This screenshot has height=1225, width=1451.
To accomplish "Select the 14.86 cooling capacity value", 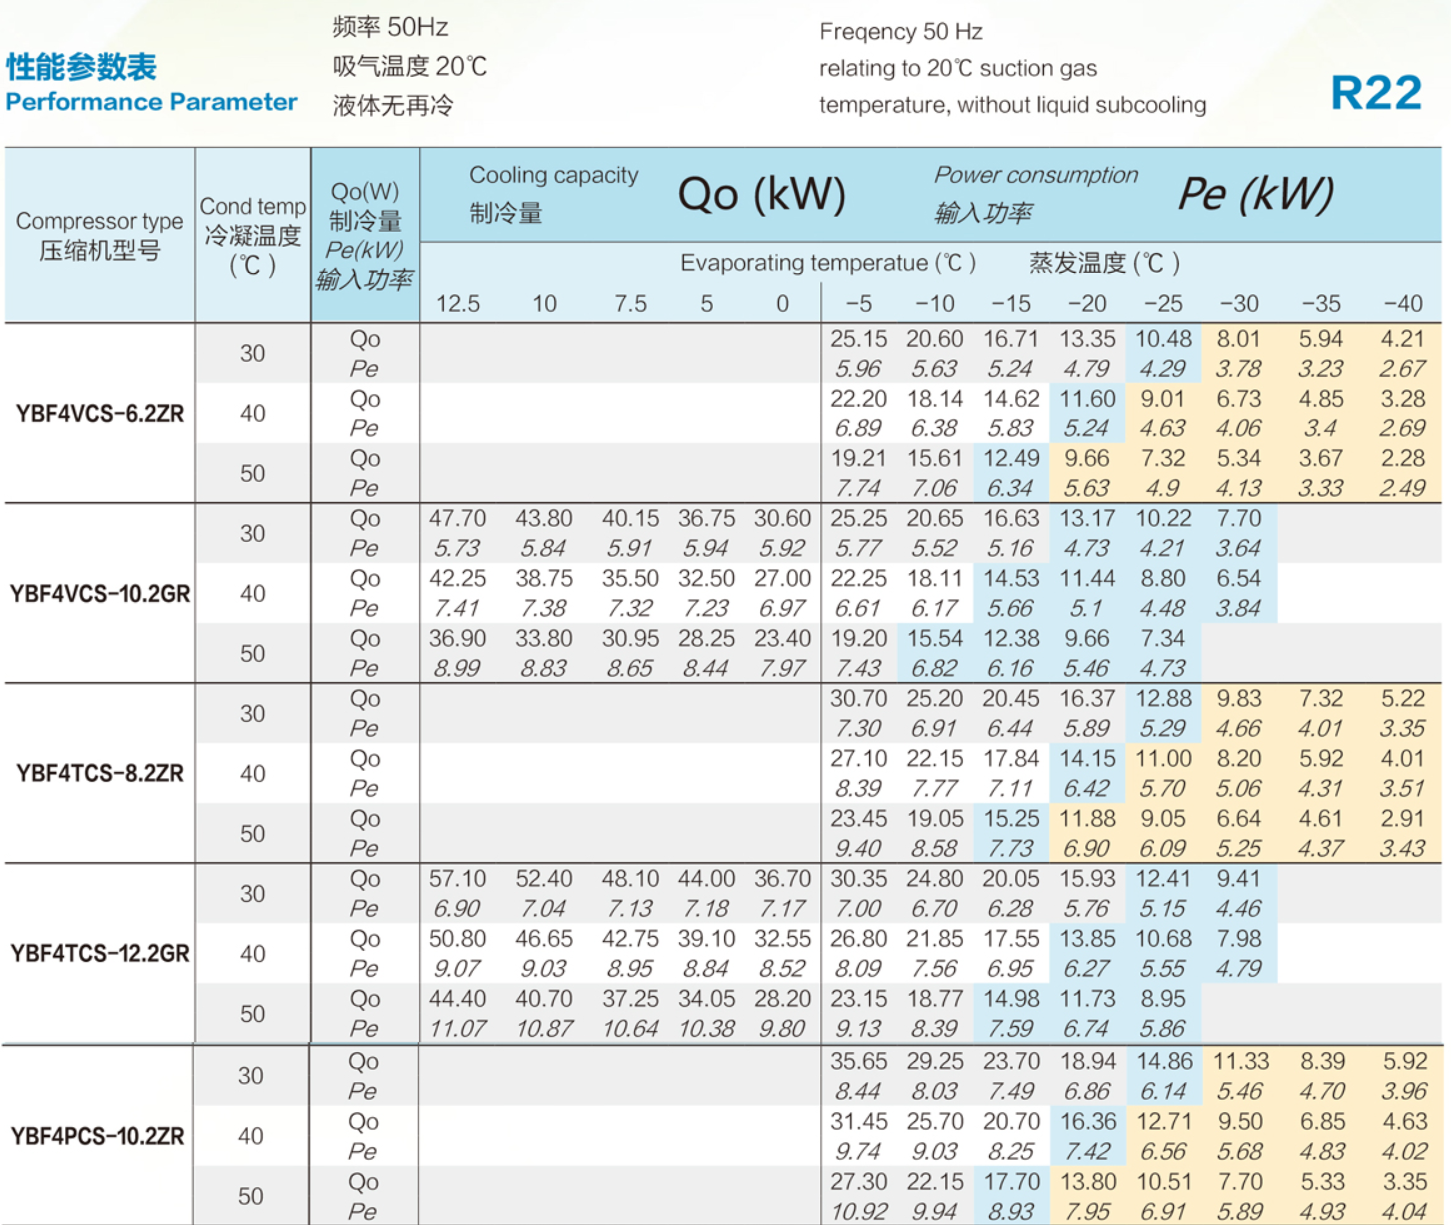I will pos(1163,1061).
